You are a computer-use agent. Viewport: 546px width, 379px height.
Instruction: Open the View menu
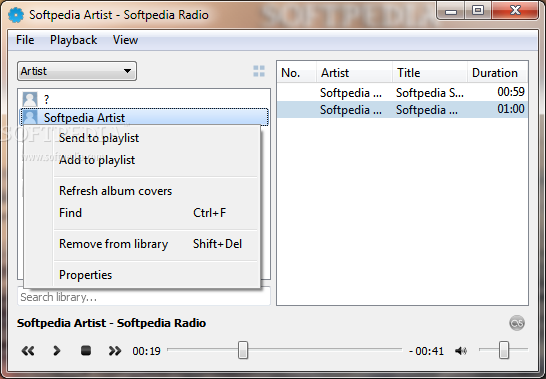(x=125, y=40)
